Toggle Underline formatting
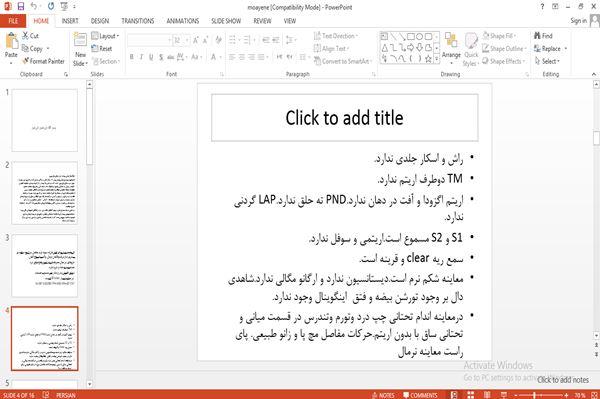 pyautogui.click(x=151, y=57)
